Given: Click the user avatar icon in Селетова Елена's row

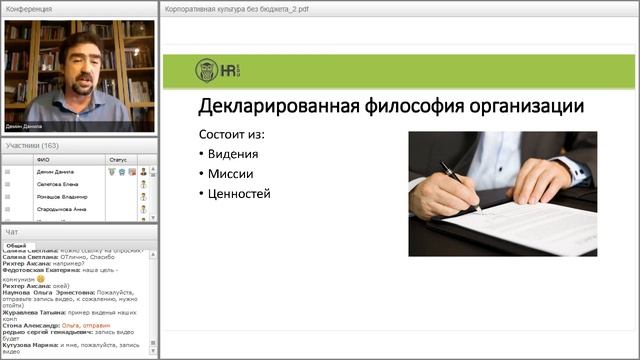Looking at the screenshot, I should coord(143,184).
